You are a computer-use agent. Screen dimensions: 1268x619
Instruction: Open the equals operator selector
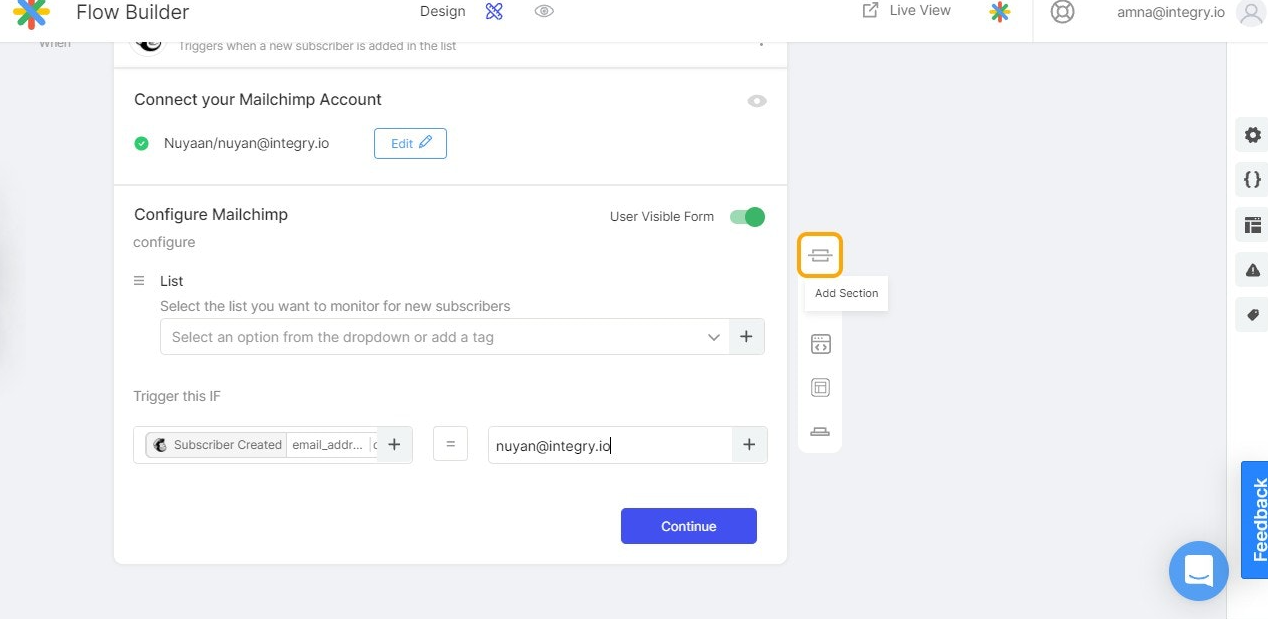[451, 445]
